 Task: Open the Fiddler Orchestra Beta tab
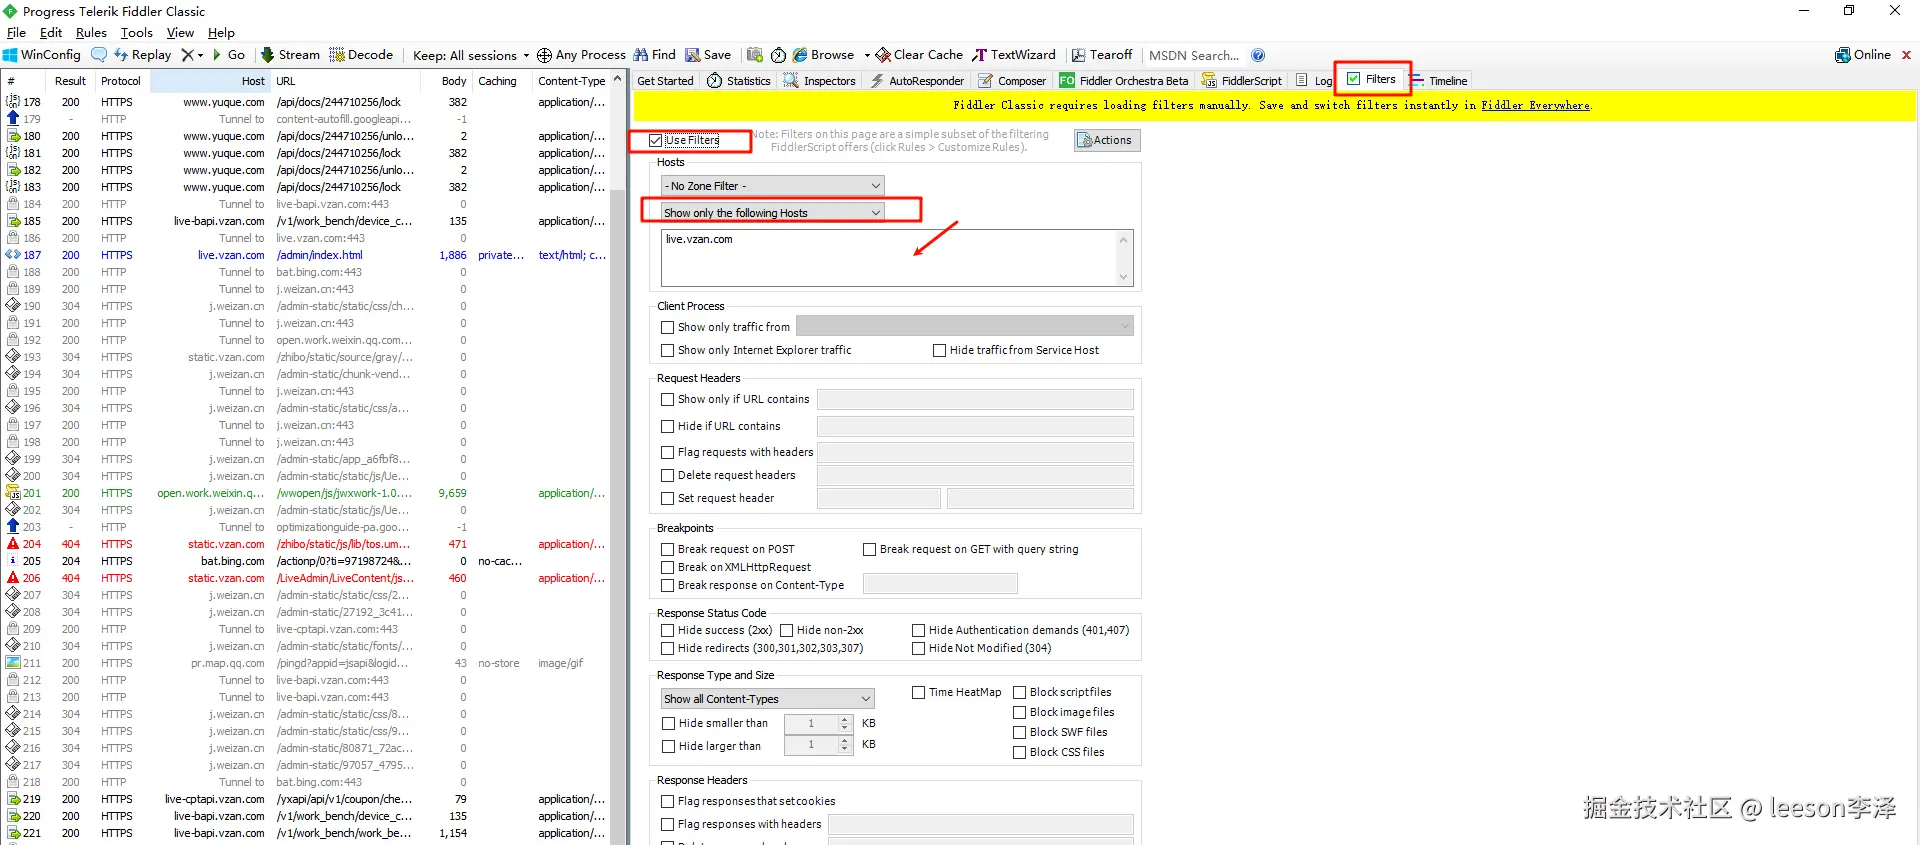point(1124,81)
